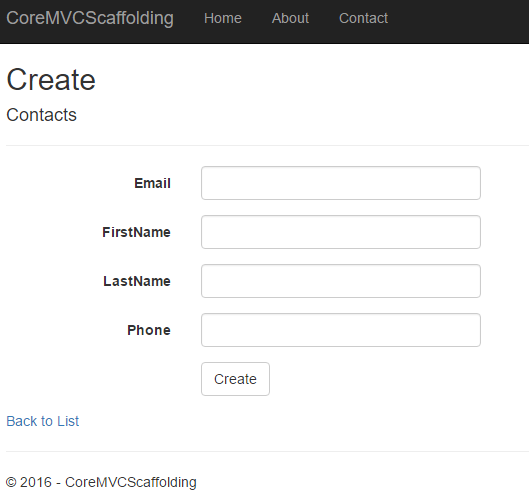Click empty navbar area right of Contact
529x497 pixels.
459,22
